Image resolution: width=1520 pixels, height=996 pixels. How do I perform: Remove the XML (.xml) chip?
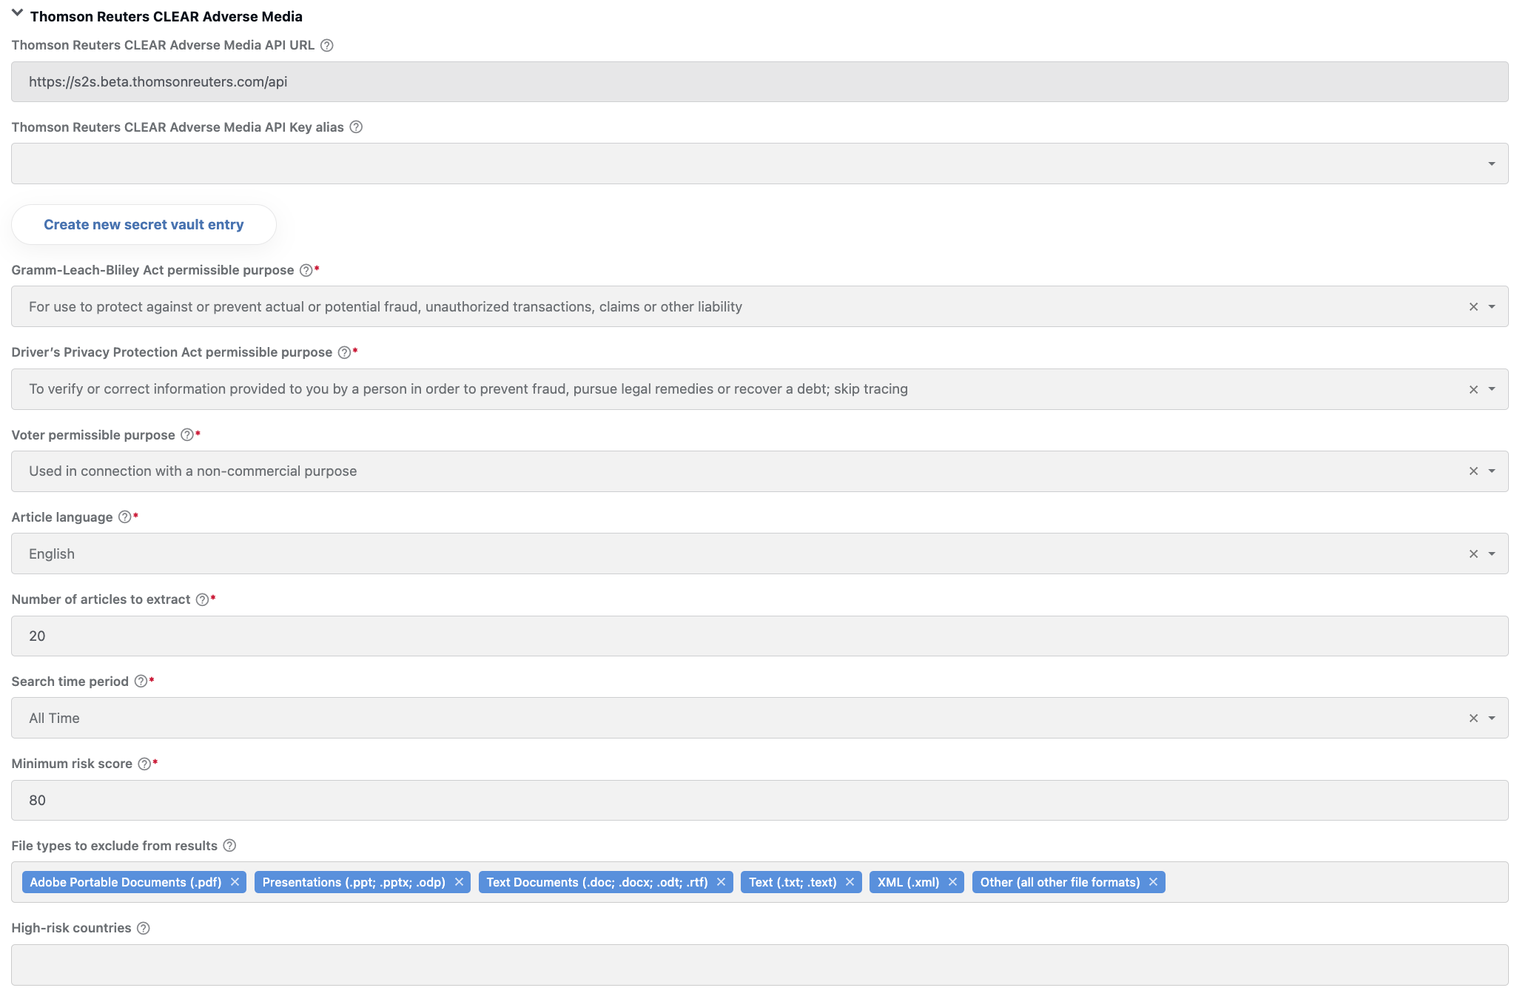coord(953,882)
